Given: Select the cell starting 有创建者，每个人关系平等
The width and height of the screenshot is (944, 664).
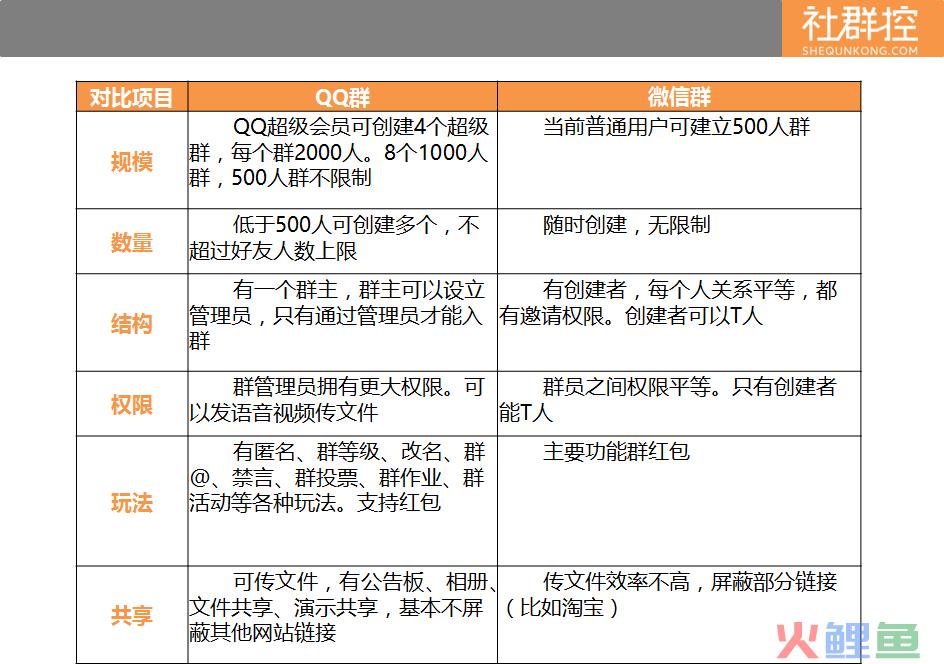Looking at the screenshot, I should coord(679,323).
